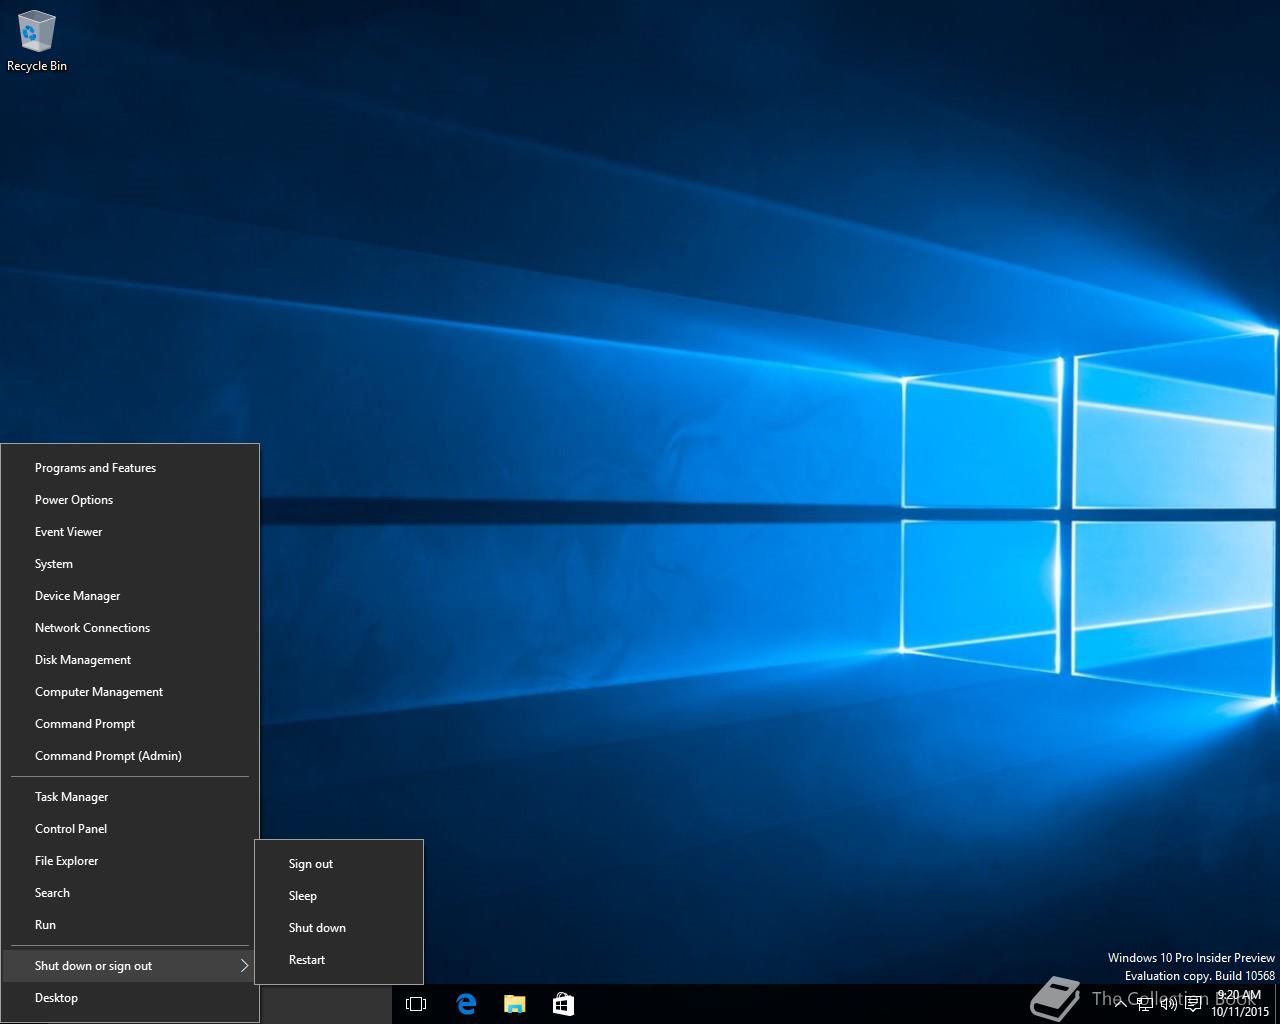The height and width of the screenshot is (1024, 1280).
Task: Open the Action Center notification icon
Action: pyautogui.click(x=1193, y=1004)
